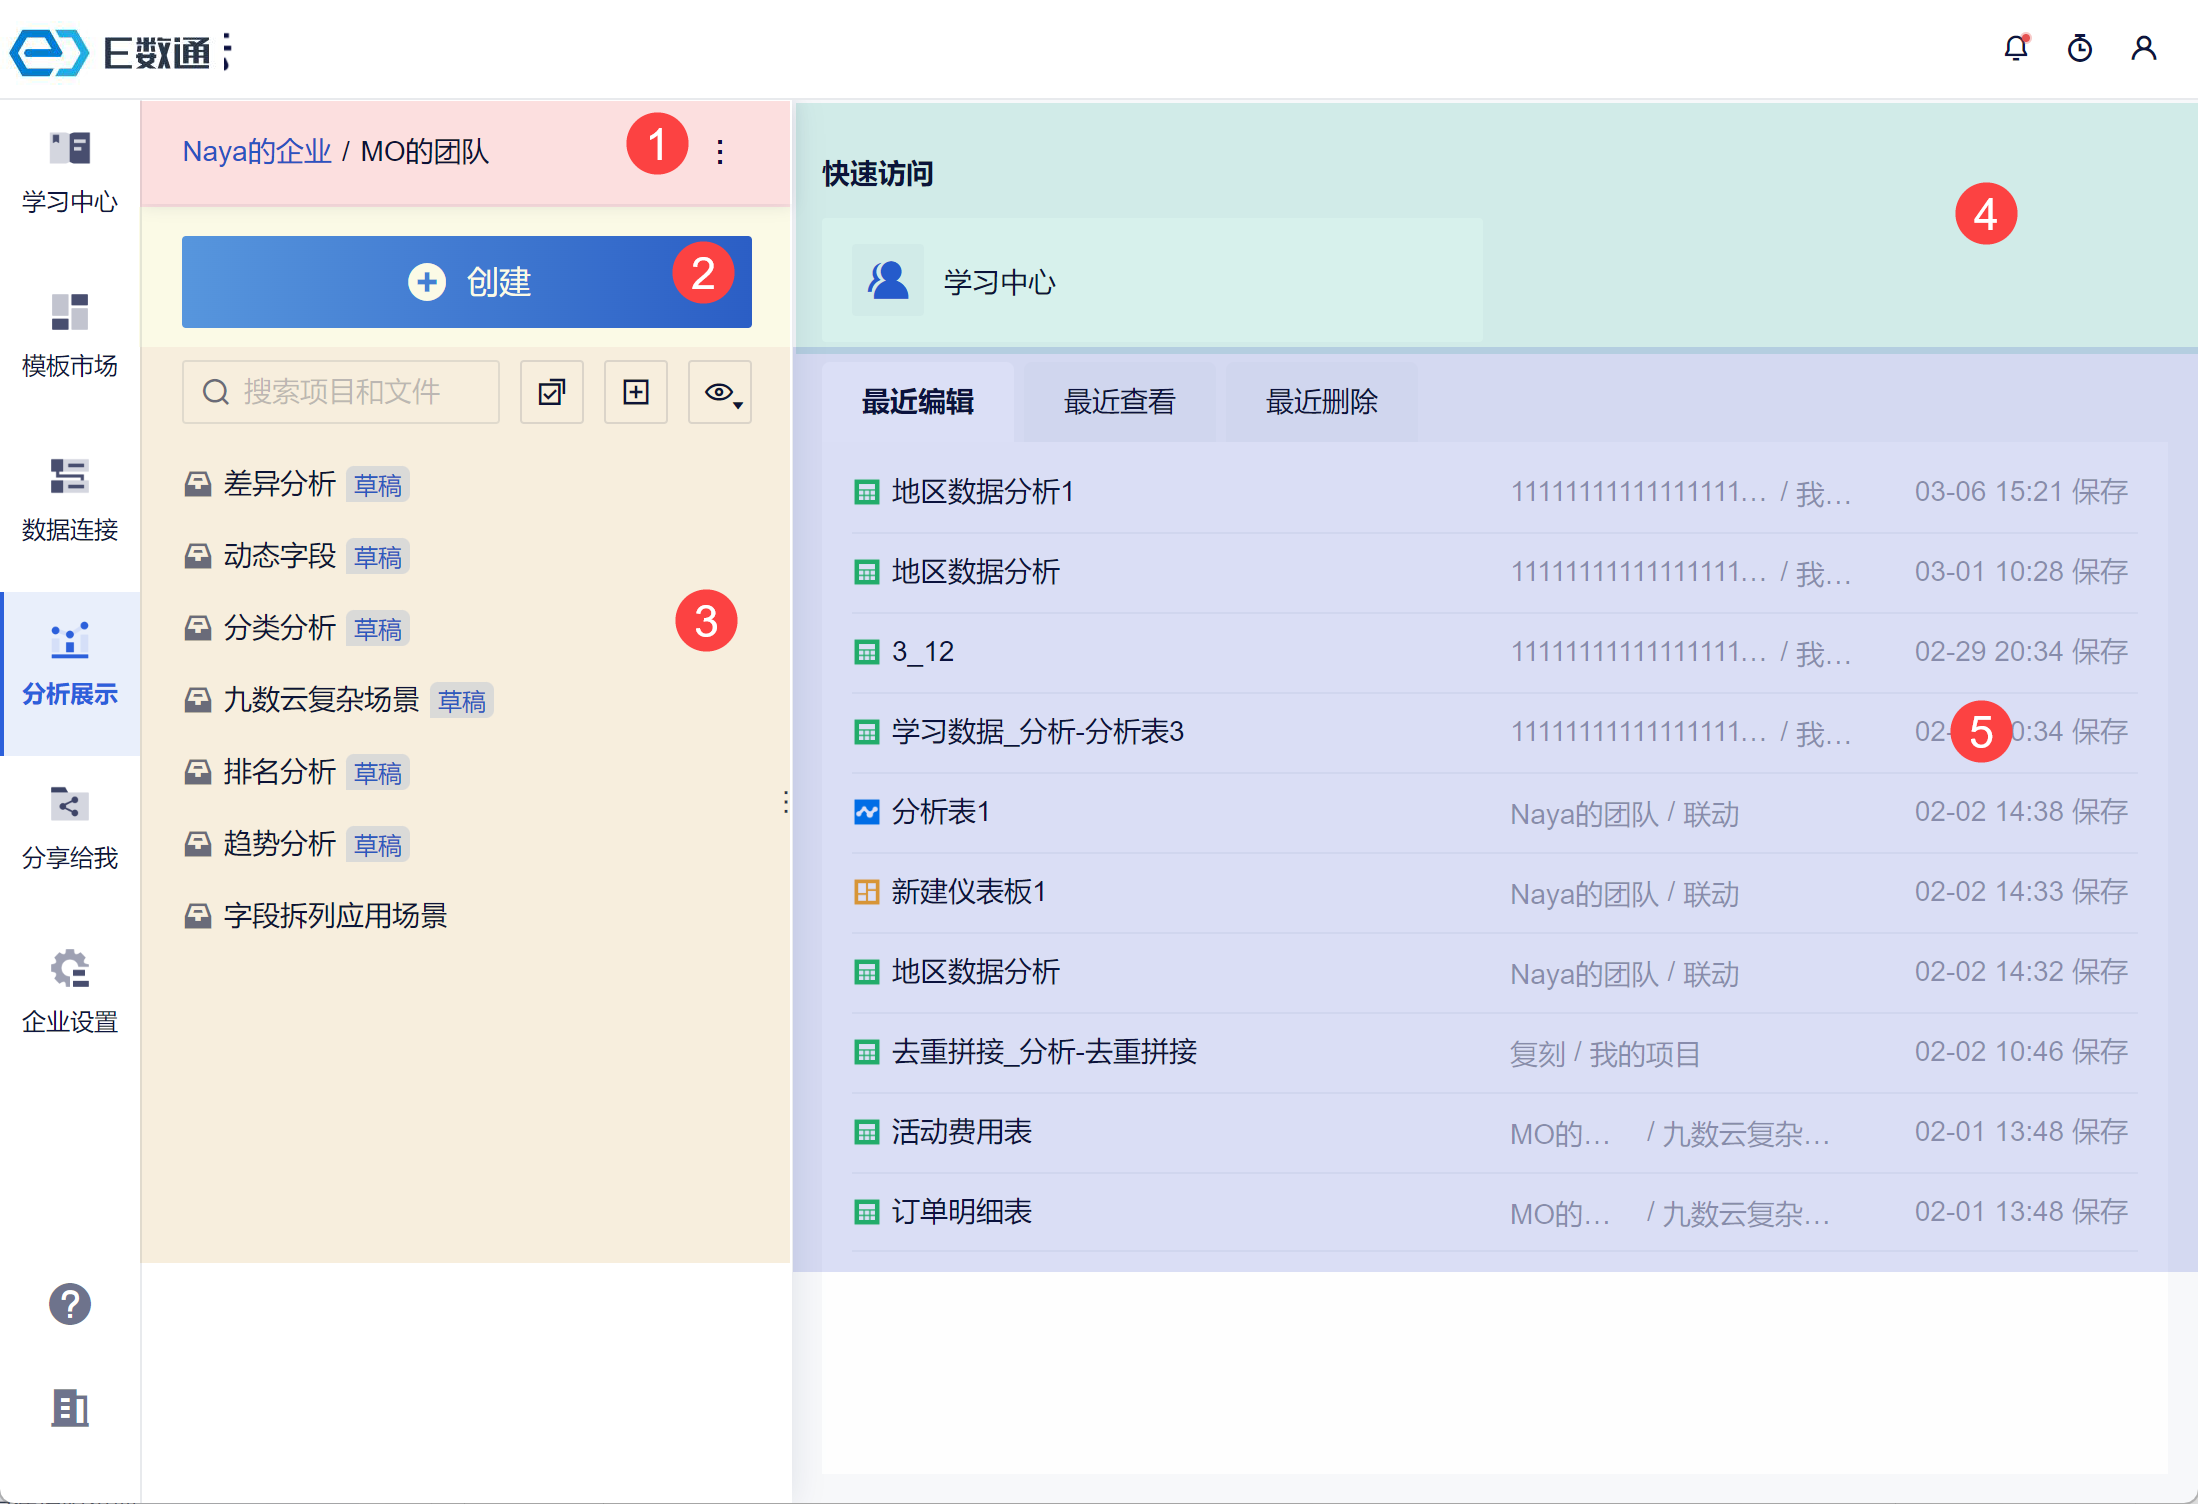The height and width of the screenshot is (1504, 2203).
Task: Click the Naya的企业 breadcrumb link
Action: pos(256,152)
